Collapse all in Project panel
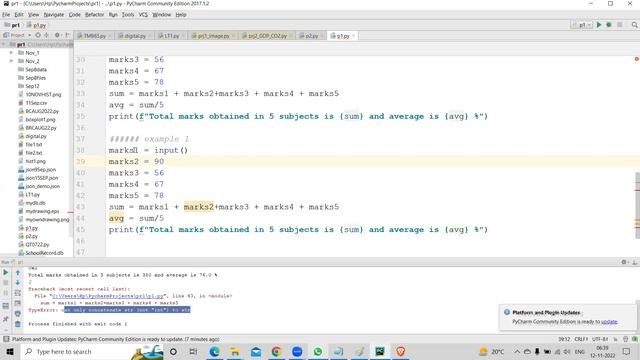The height and width of the screenshot is (360, 640). pyautogui.click(x=46, y=35)
